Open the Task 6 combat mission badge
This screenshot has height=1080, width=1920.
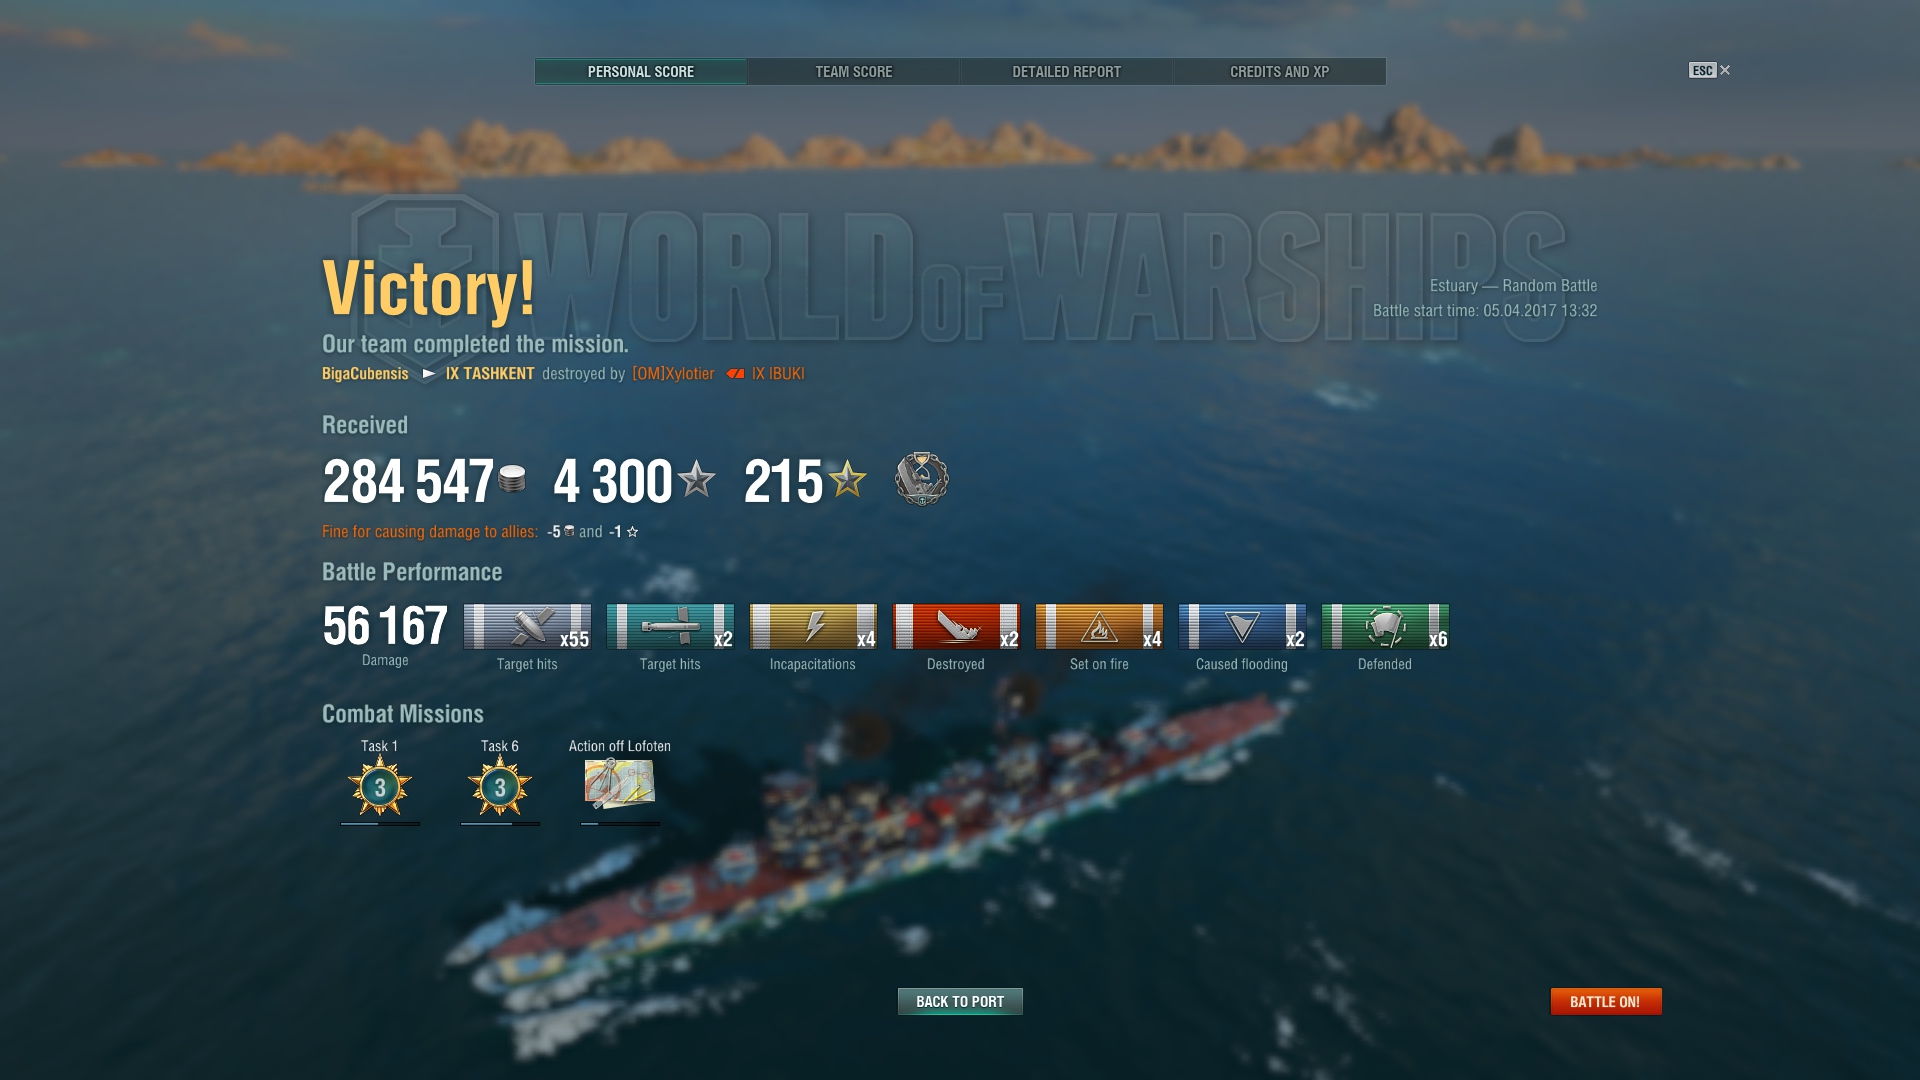tap(500, 787)
